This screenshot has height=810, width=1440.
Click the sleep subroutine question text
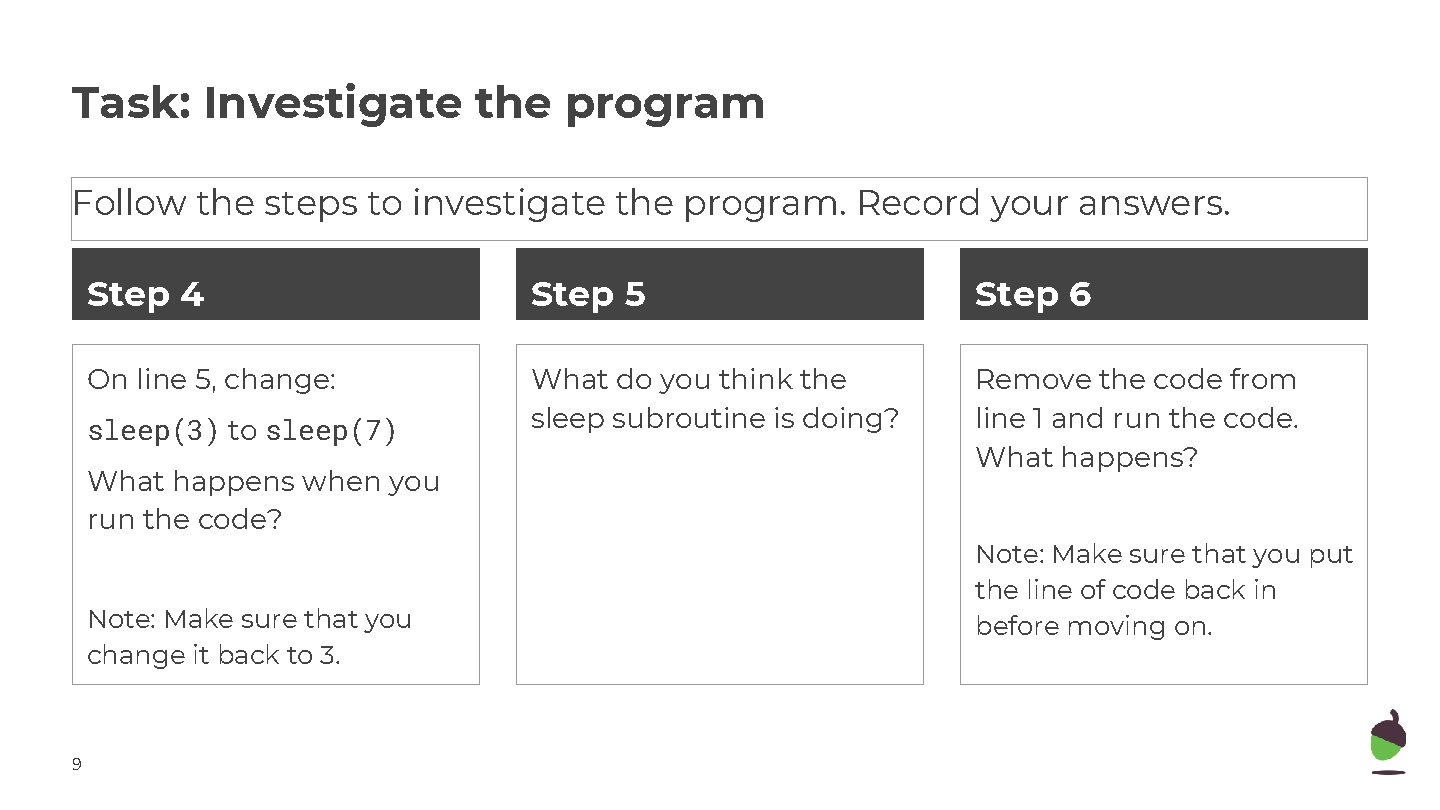[715, 399]
